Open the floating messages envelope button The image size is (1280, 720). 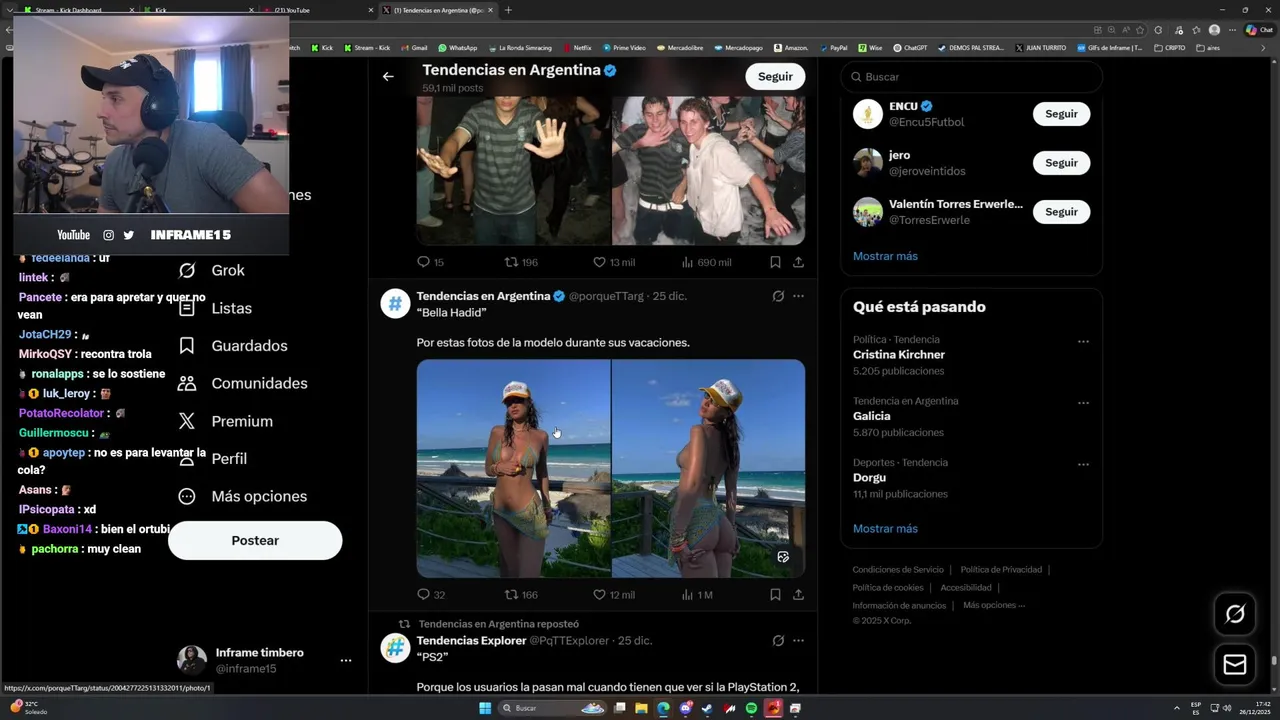pyautogui.click(x=1235, y=664)
